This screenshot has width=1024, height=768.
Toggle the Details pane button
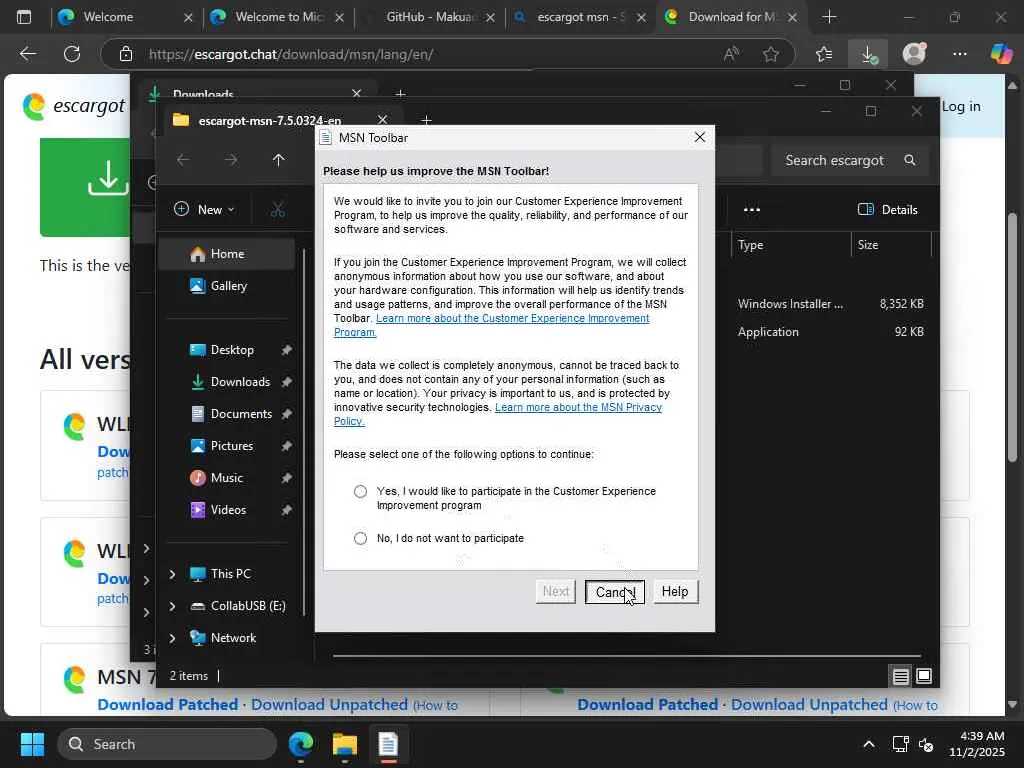tap(888, 210)
